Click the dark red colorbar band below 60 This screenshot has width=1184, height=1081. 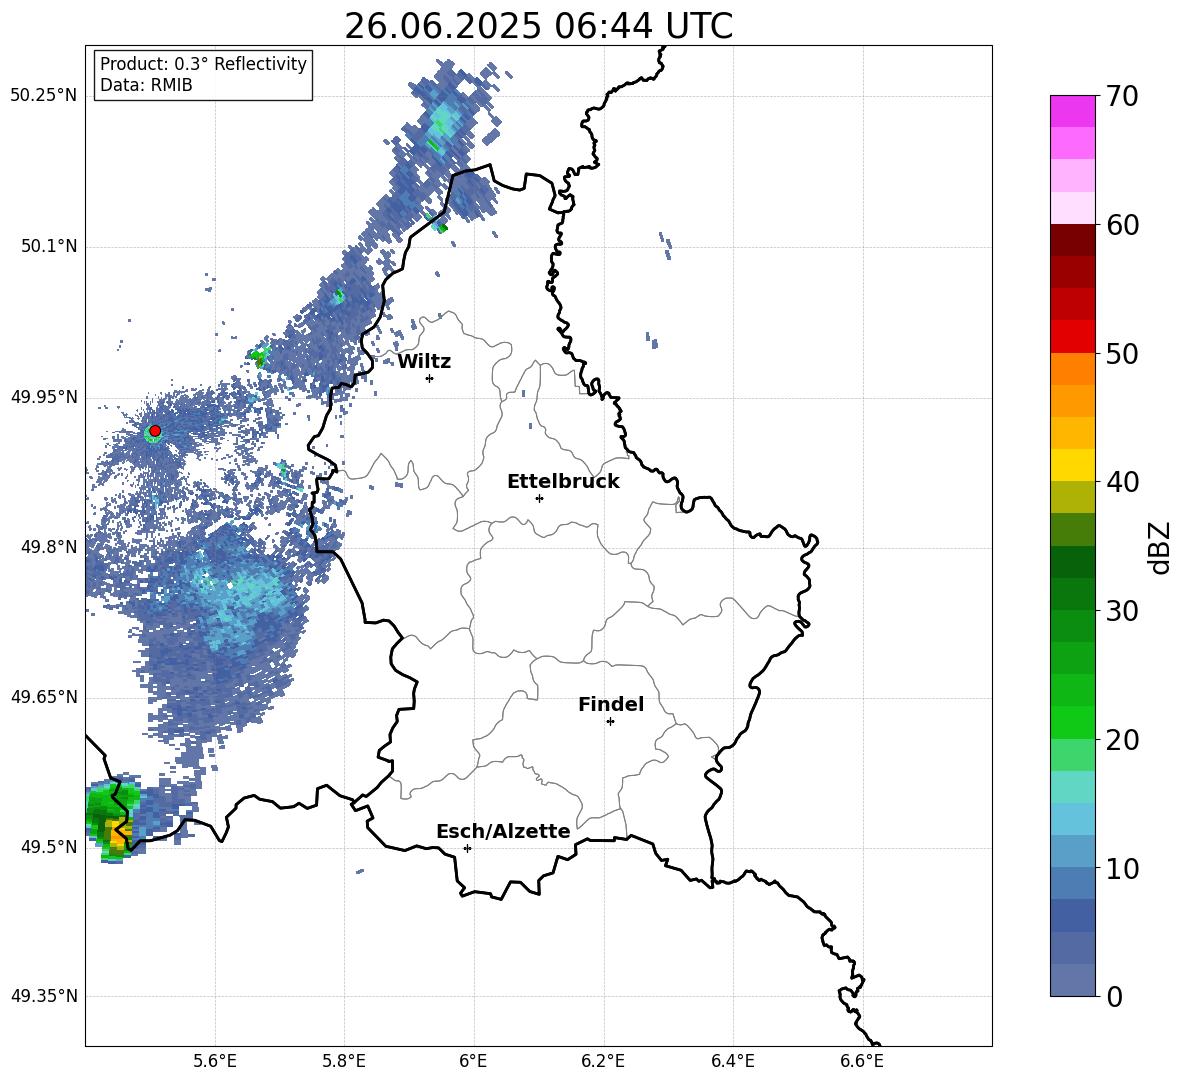[1072, 240]
